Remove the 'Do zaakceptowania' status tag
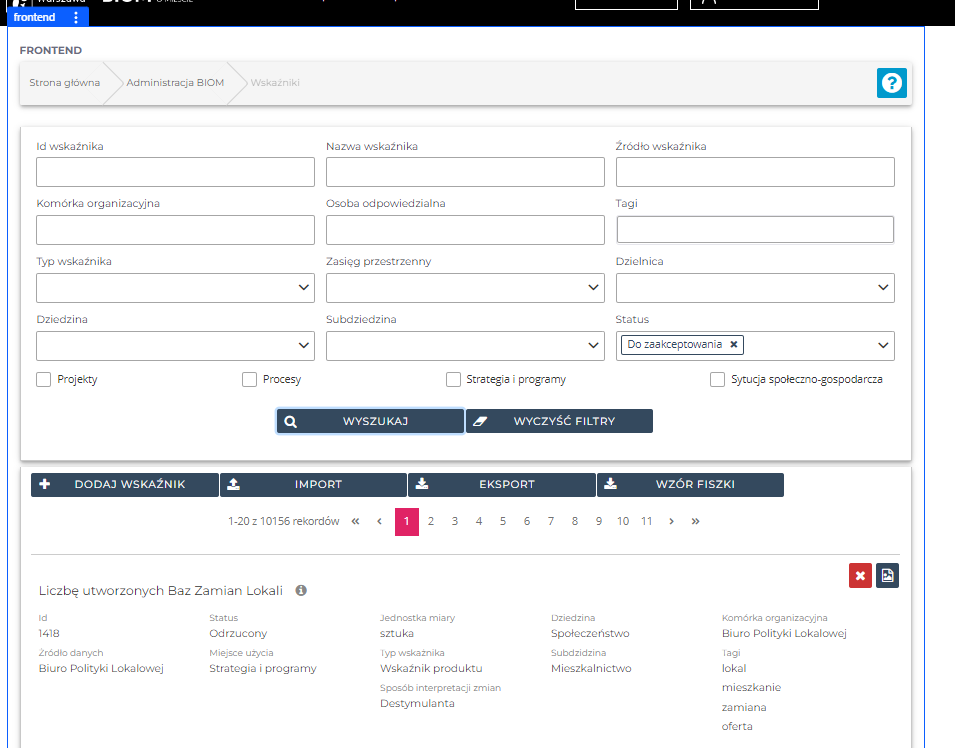 pos(734,345)
